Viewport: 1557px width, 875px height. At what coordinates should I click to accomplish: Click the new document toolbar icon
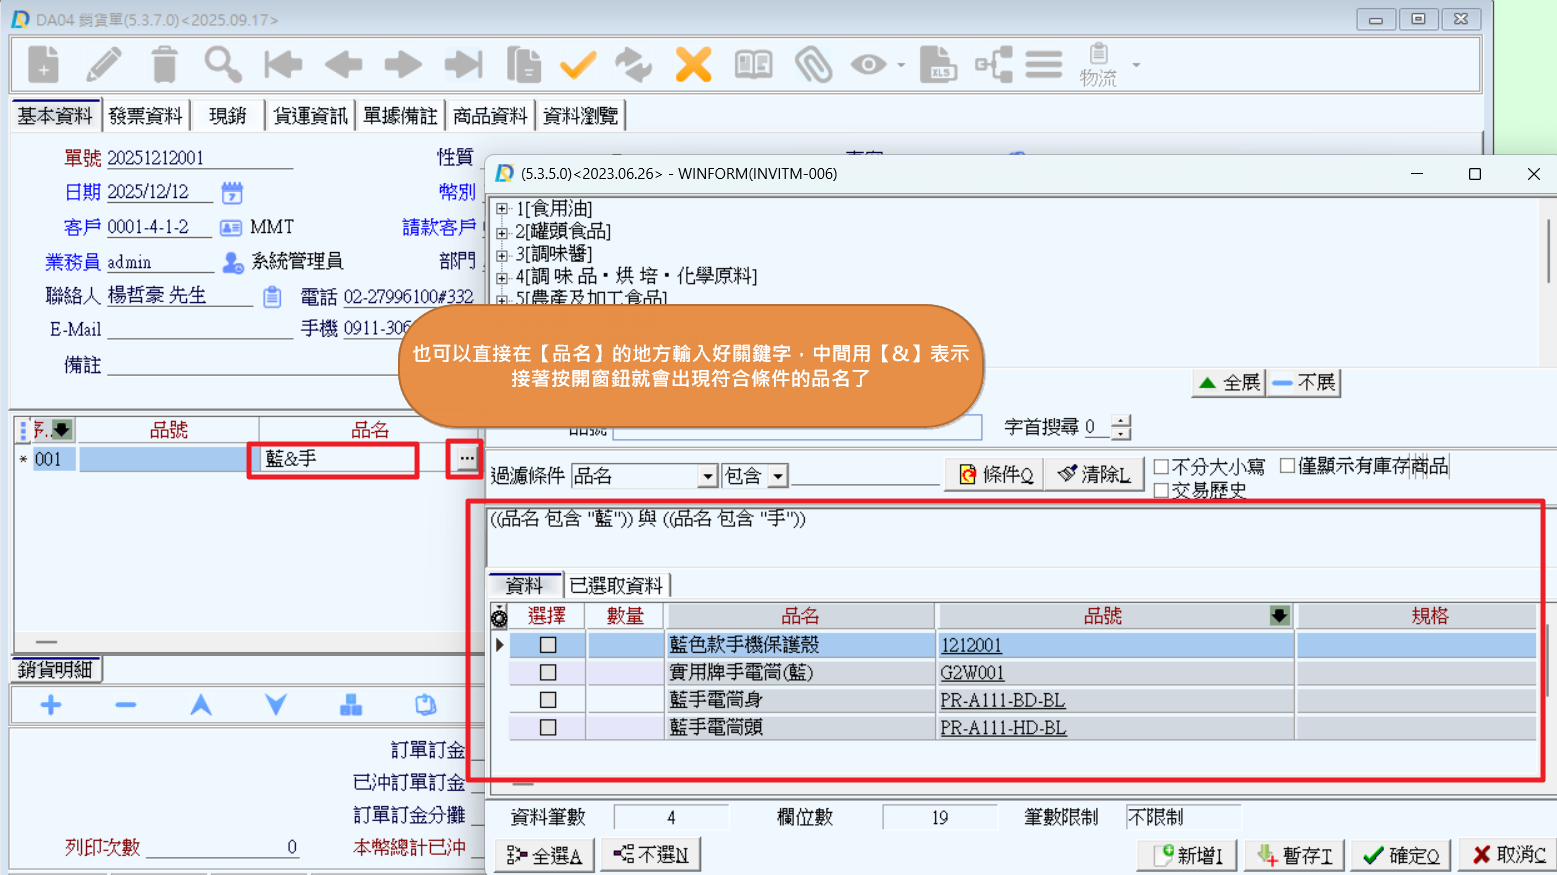(43, 65)
